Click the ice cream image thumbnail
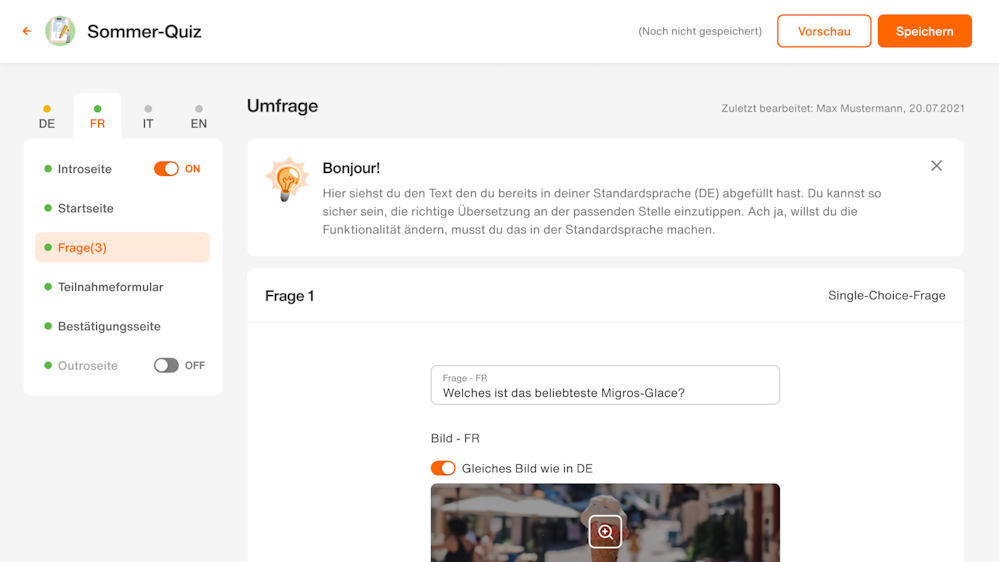 click(605, 522)
